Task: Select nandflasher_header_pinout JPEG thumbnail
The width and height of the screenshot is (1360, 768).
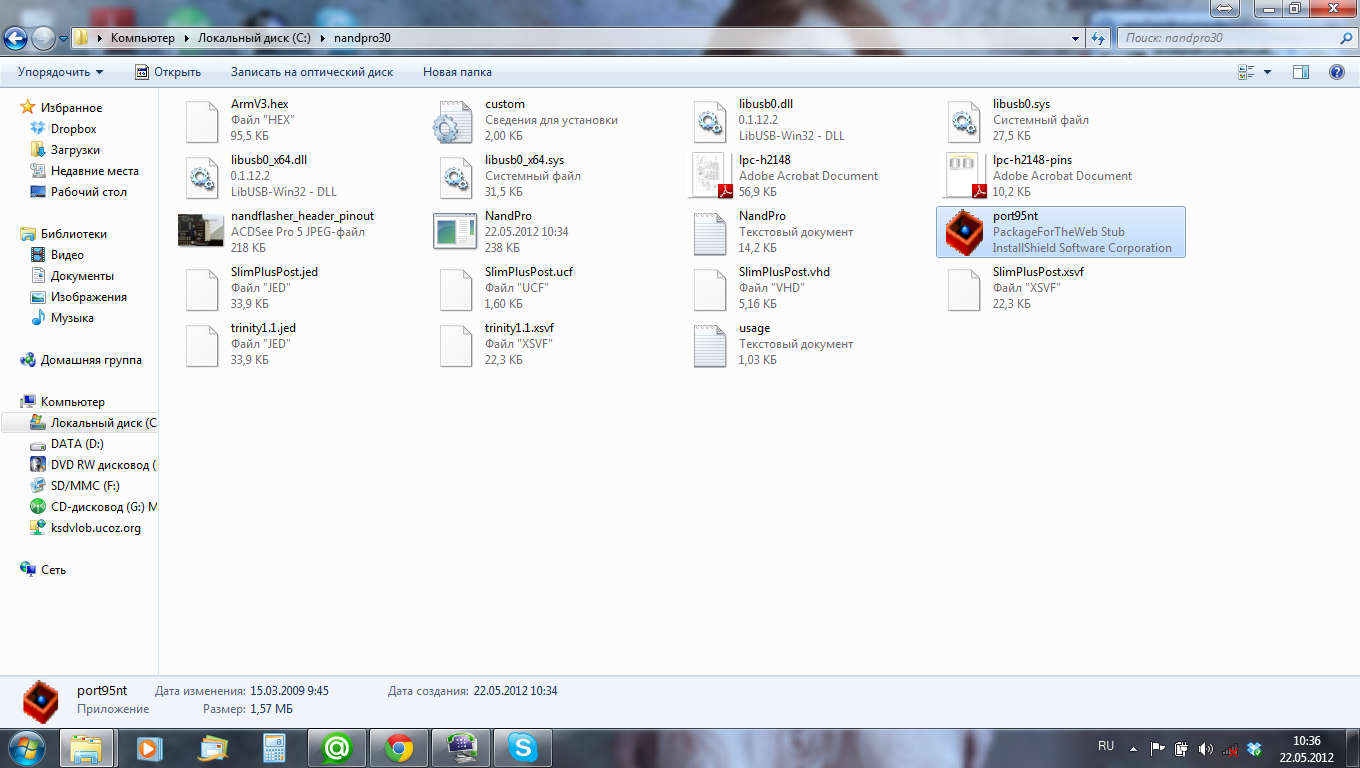Action: (201, 232)
